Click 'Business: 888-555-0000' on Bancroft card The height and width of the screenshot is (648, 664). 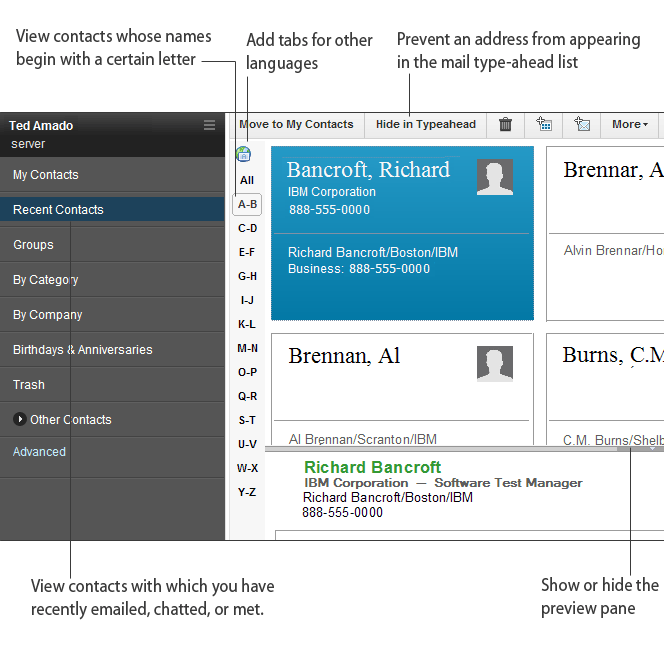pos(359,269)
